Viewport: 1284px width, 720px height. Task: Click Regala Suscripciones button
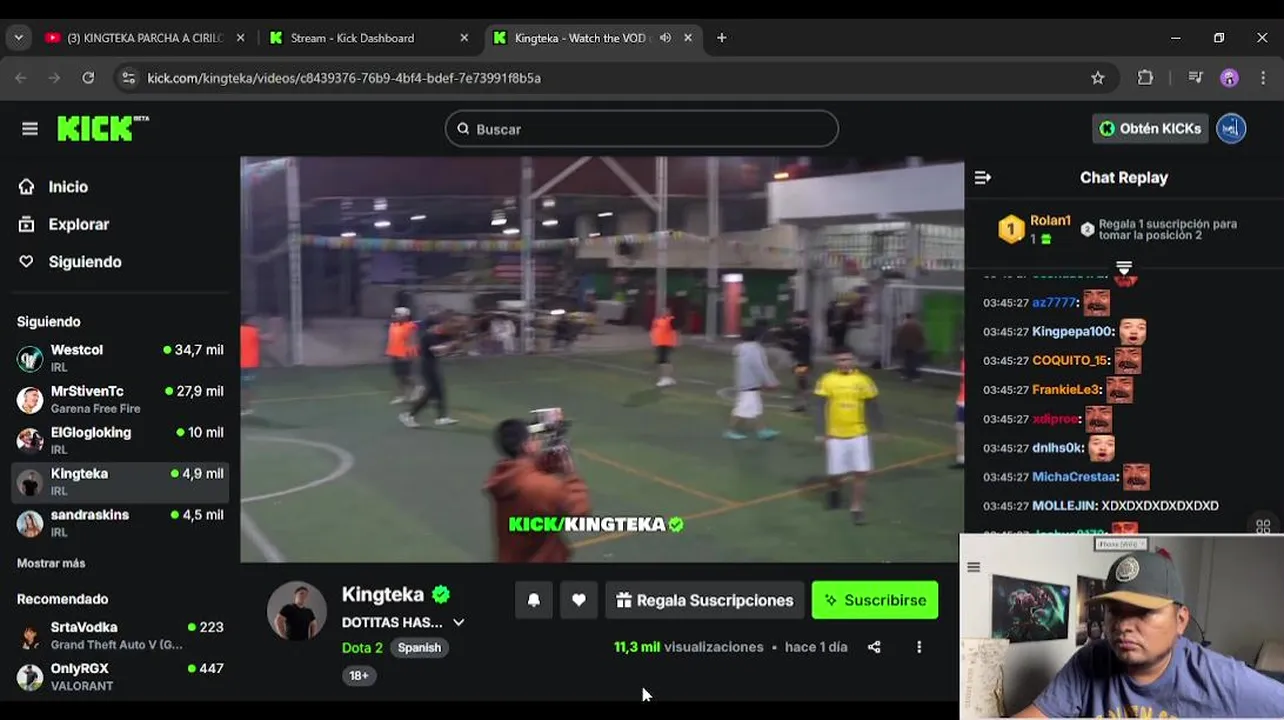(705, 600)
